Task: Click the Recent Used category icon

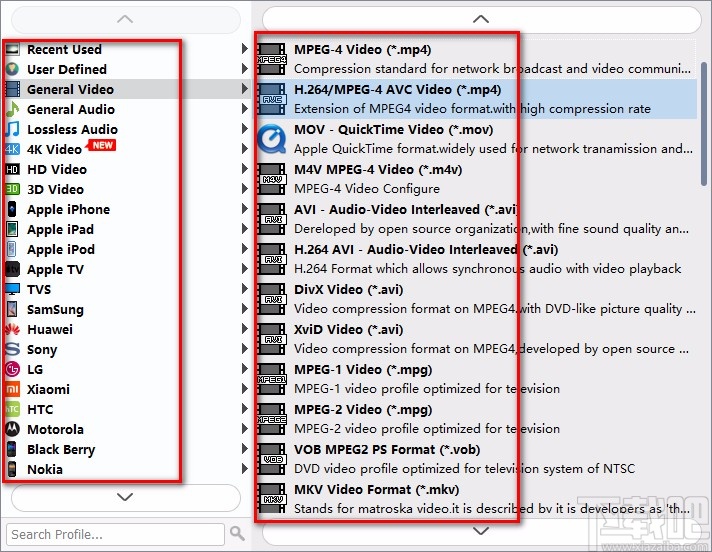Action: tap(12, 49)
